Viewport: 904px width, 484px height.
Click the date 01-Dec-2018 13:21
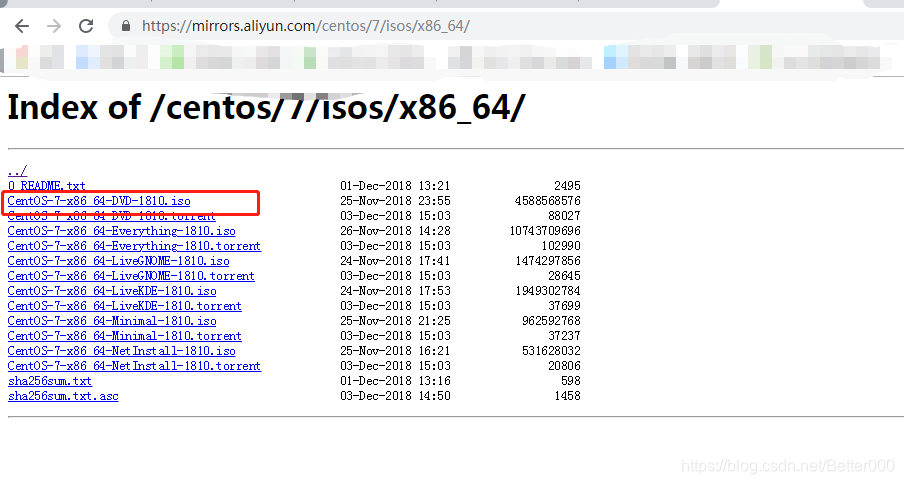pos(395,186)
